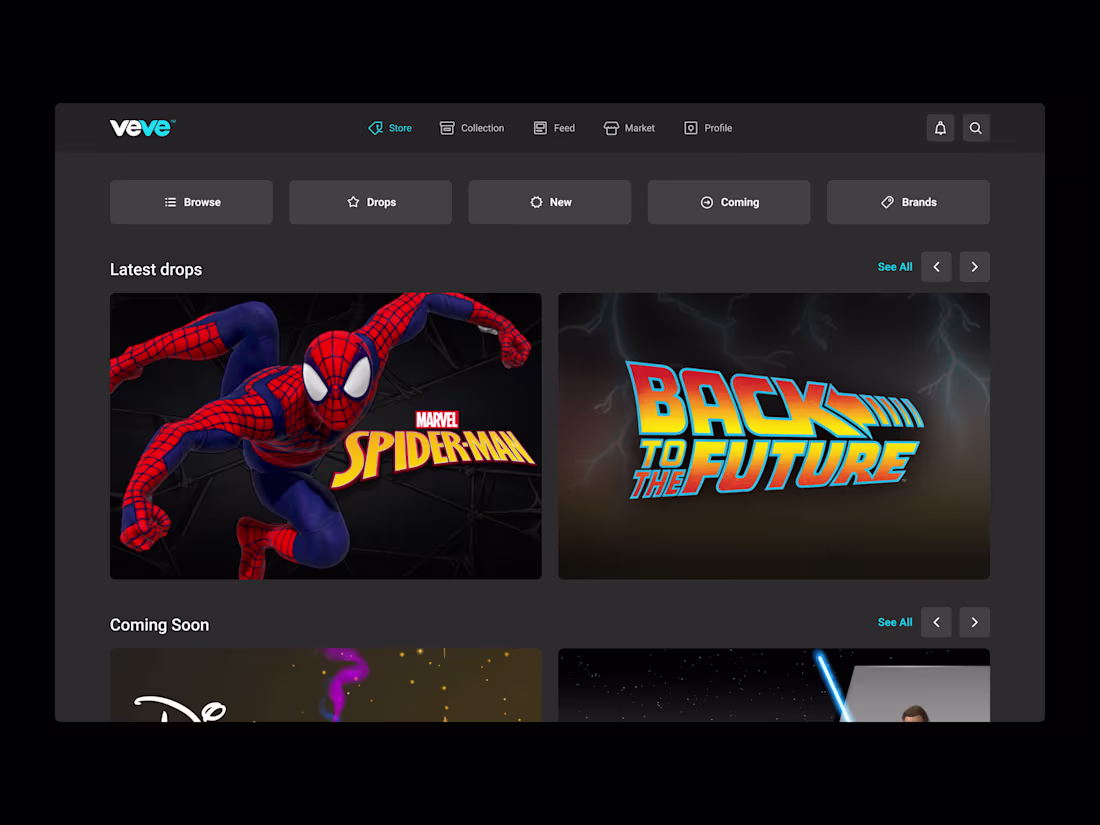Click the veve logo

click(x=140, y=127)
